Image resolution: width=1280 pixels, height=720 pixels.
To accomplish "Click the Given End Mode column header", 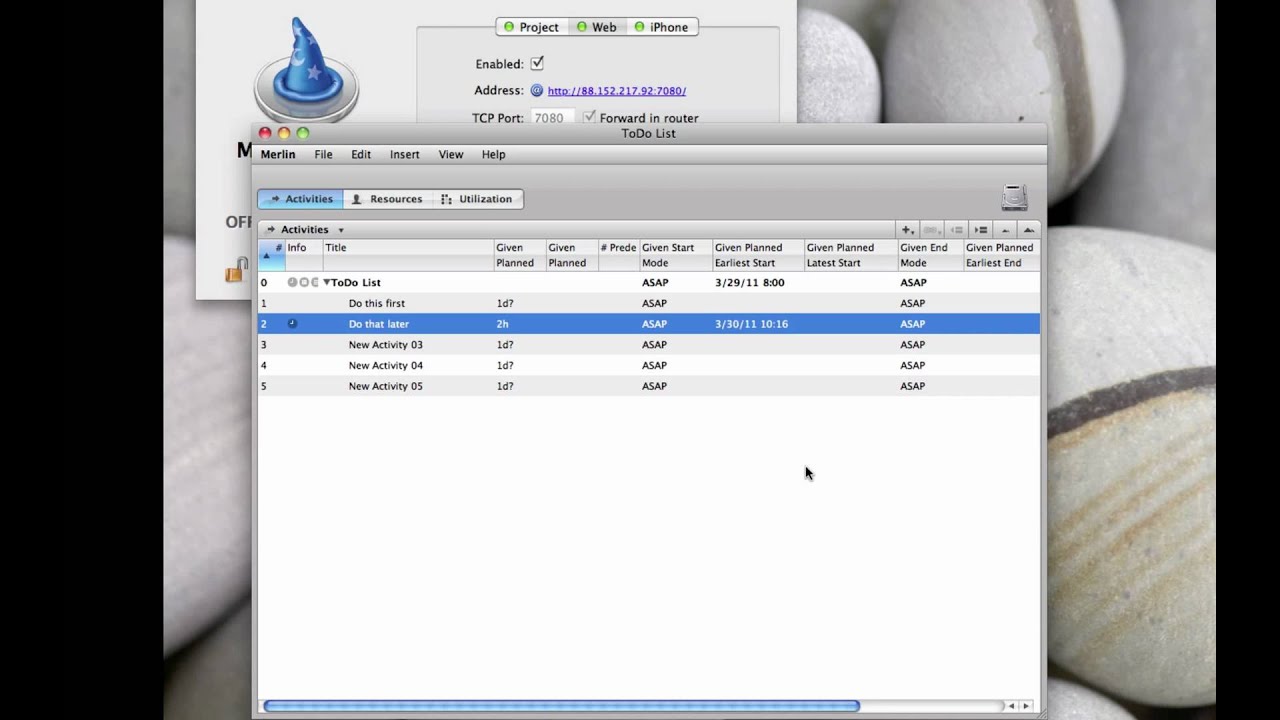I will (930, 255).
